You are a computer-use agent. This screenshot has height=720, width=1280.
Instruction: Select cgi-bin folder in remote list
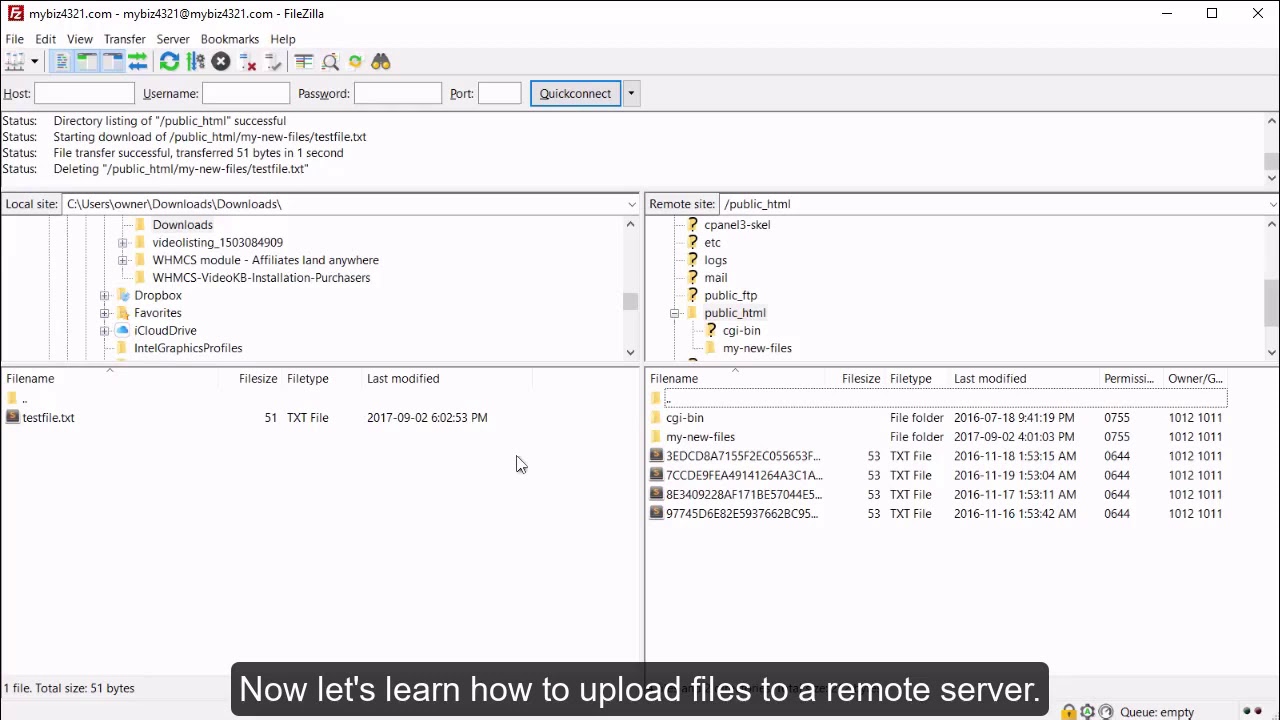(684, 417)
